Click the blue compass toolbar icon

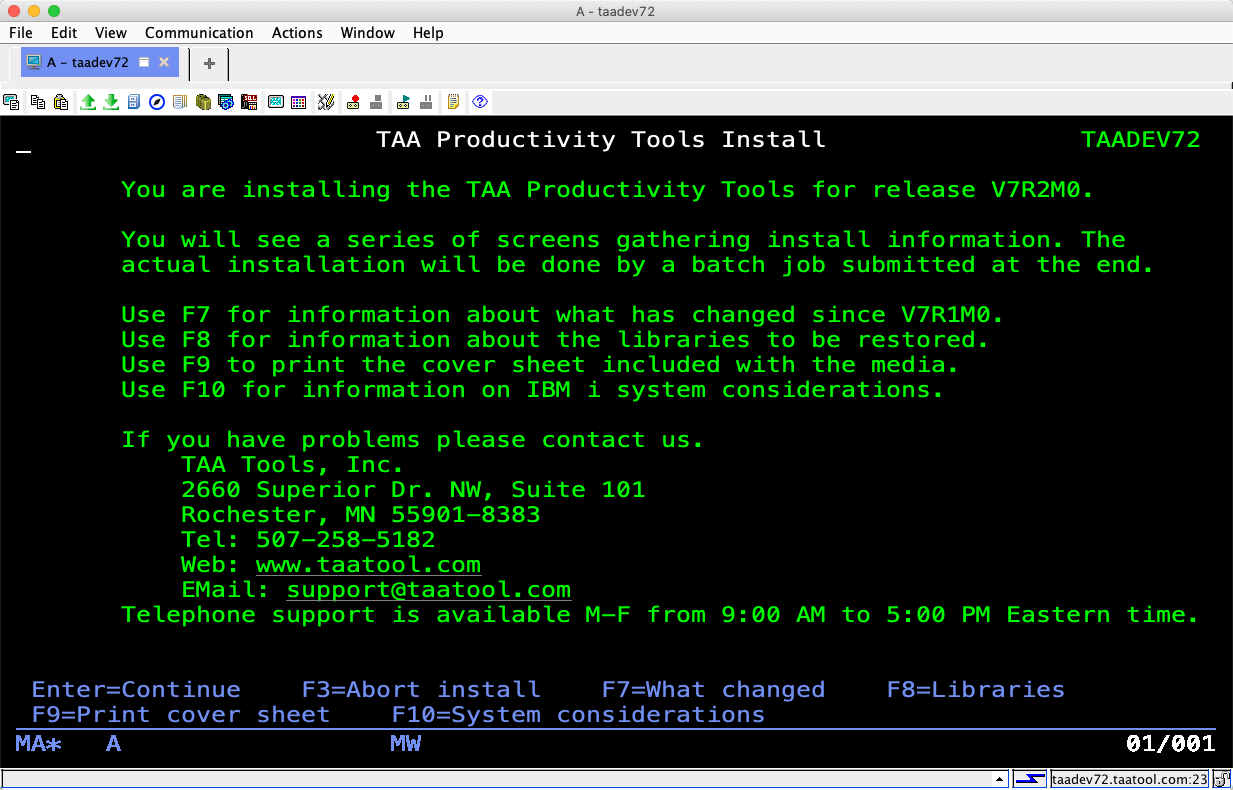pyautogui.click(x=157, y=102)
